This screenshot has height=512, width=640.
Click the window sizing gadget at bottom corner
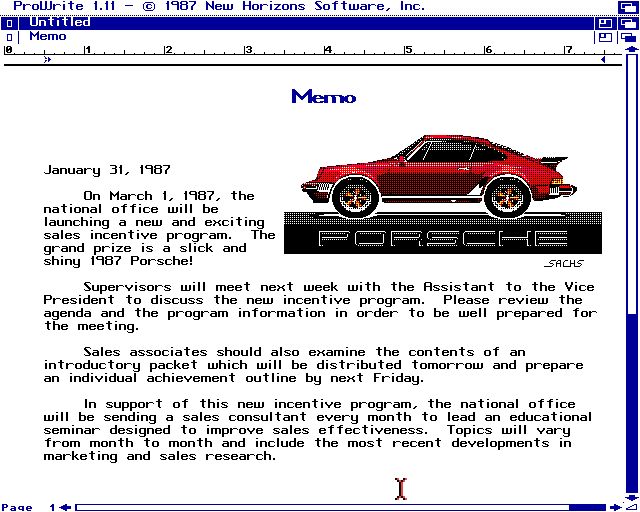pyautogui.click(x=631, y=507)
